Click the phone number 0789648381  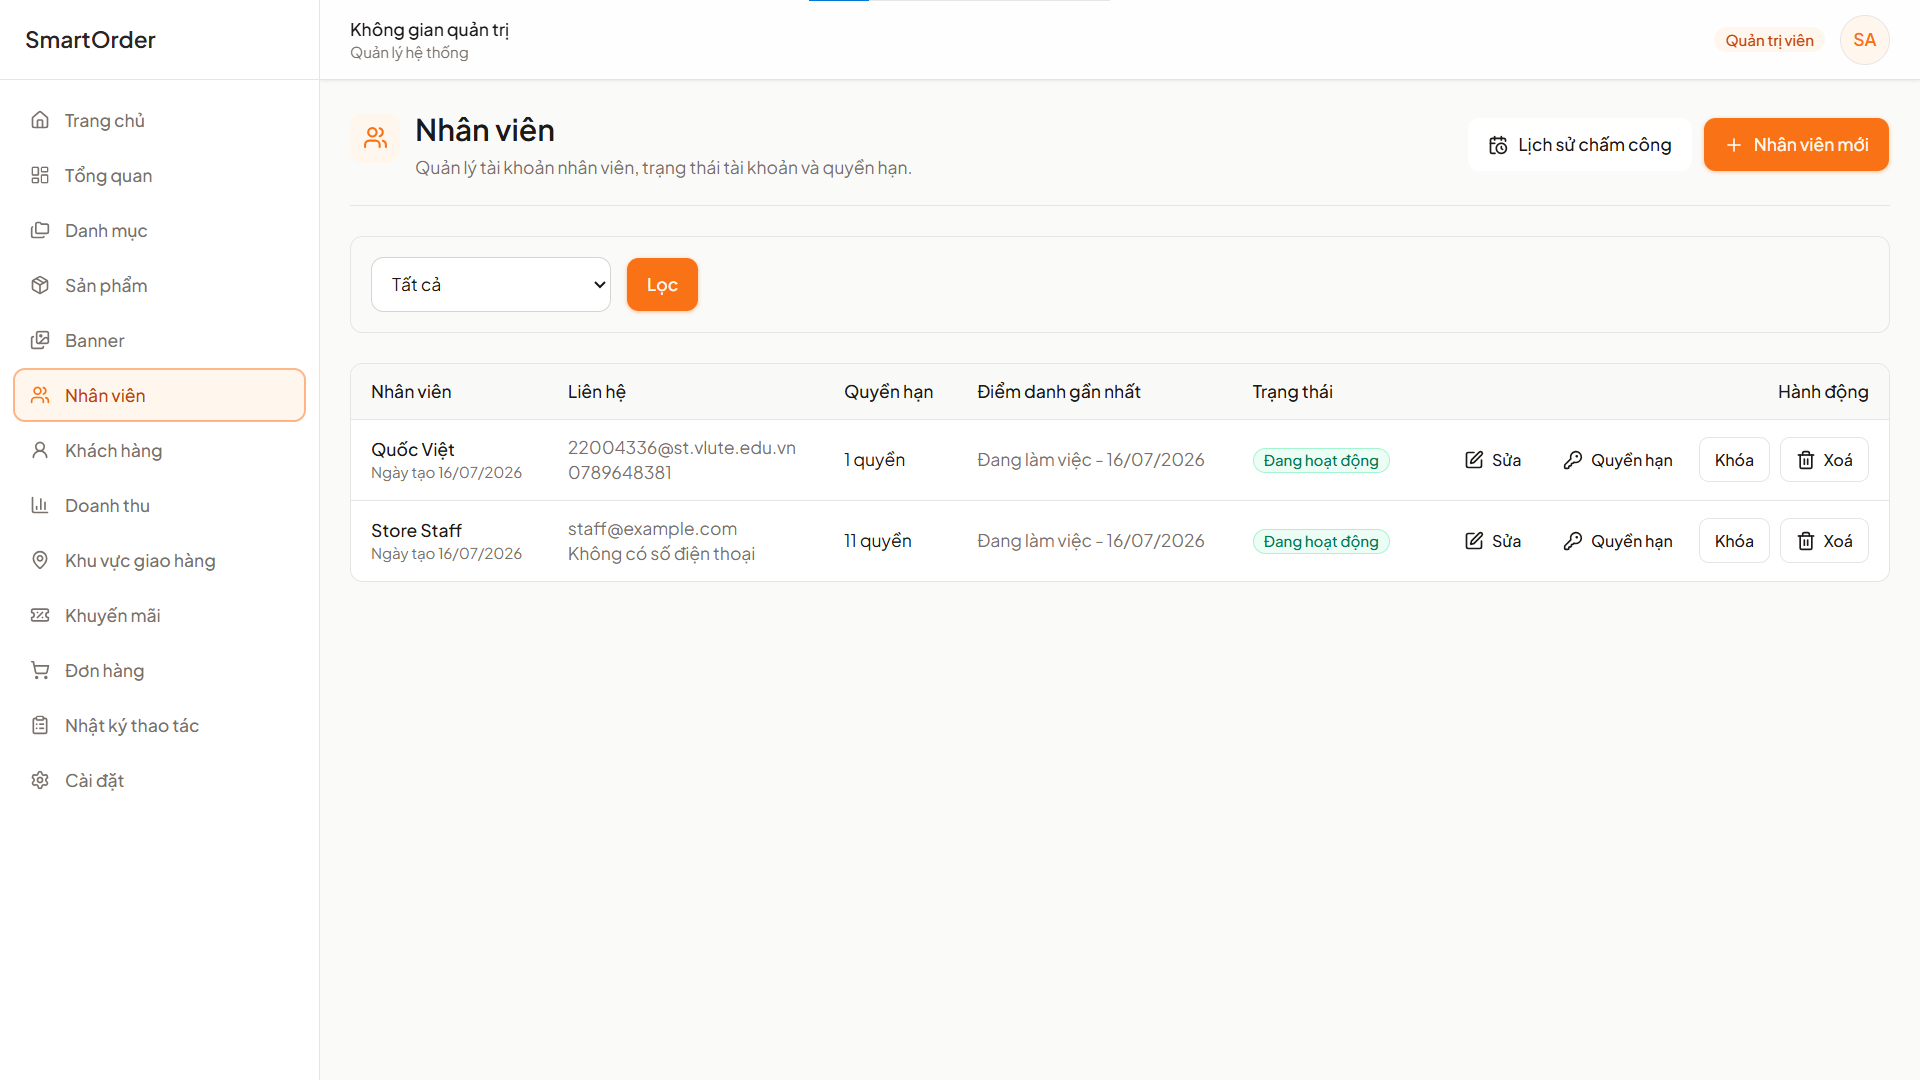click(x=620, y=473)
